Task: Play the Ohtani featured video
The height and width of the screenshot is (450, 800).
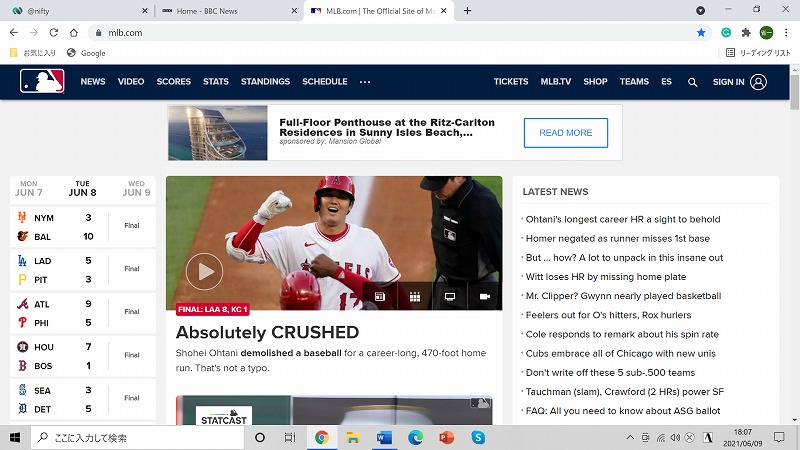Action: pos(205,271)
